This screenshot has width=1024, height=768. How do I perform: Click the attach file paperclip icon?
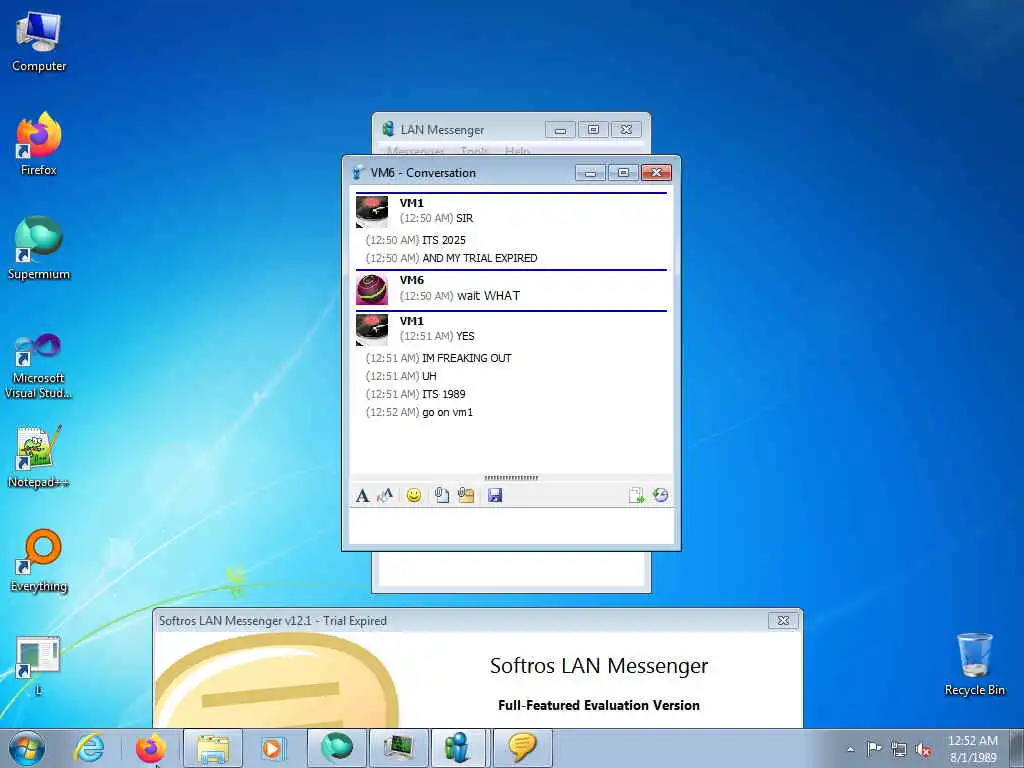pos(441,496)
